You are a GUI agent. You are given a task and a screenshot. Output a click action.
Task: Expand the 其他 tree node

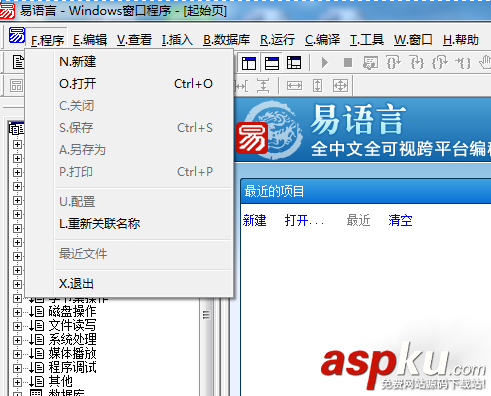17,382
